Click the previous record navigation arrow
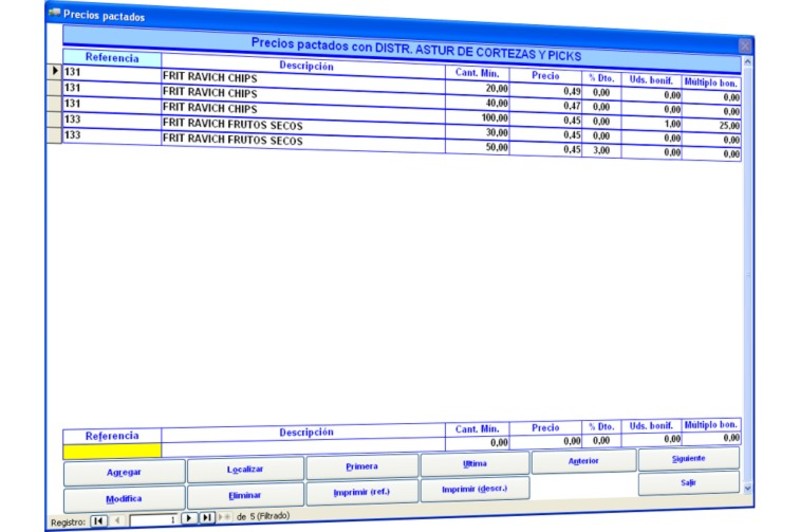 pyautogui.click(x=117, y=519)
